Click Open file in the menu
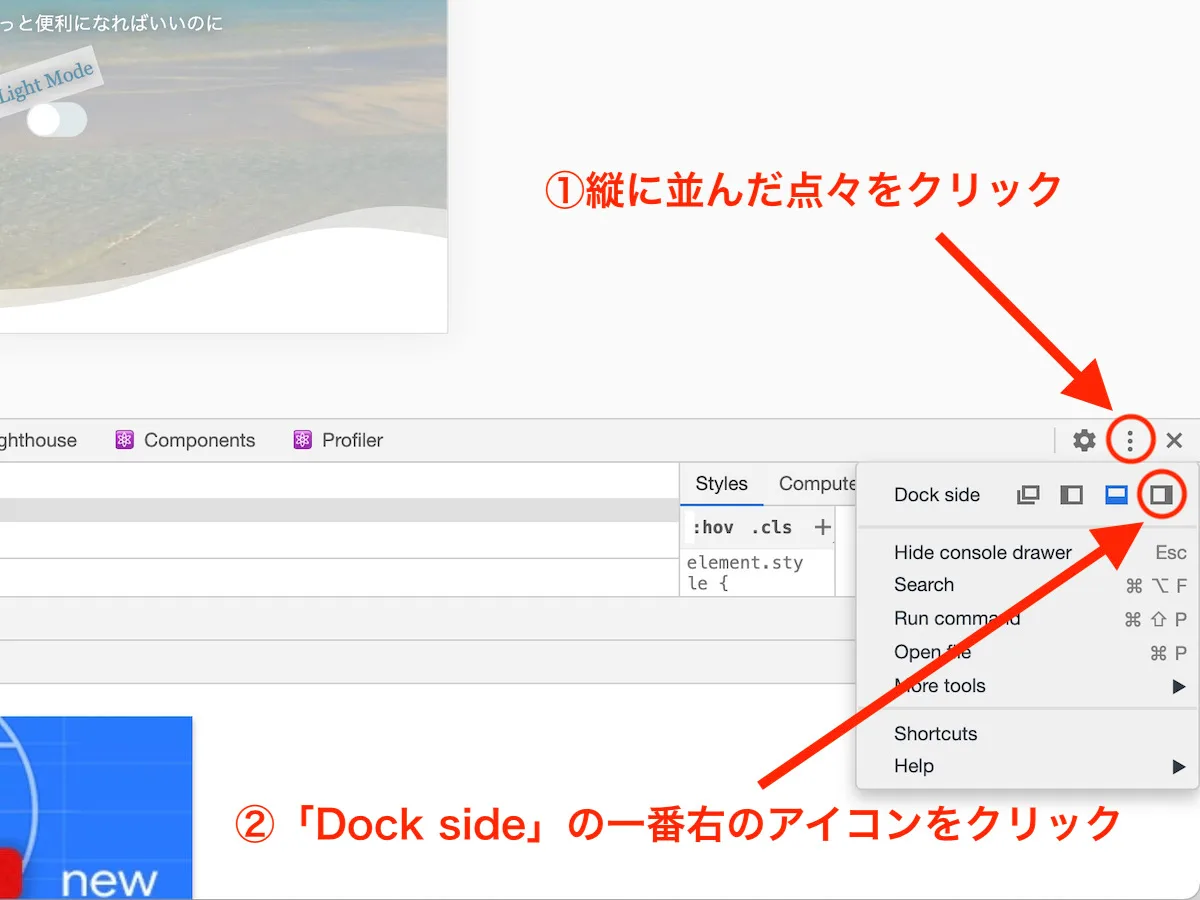Screen dimensions: 1200x900 pos(932,652)
